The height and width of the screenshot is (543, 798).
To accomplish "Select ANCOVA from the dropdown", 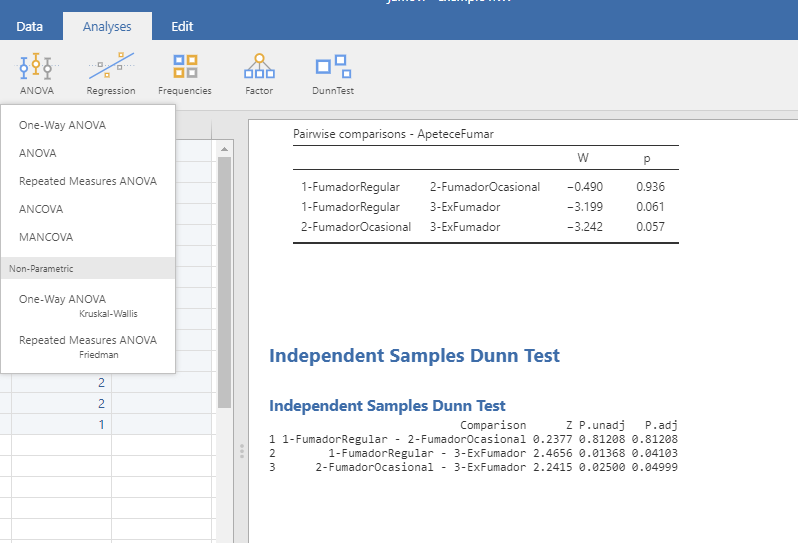I will [42, 210].
